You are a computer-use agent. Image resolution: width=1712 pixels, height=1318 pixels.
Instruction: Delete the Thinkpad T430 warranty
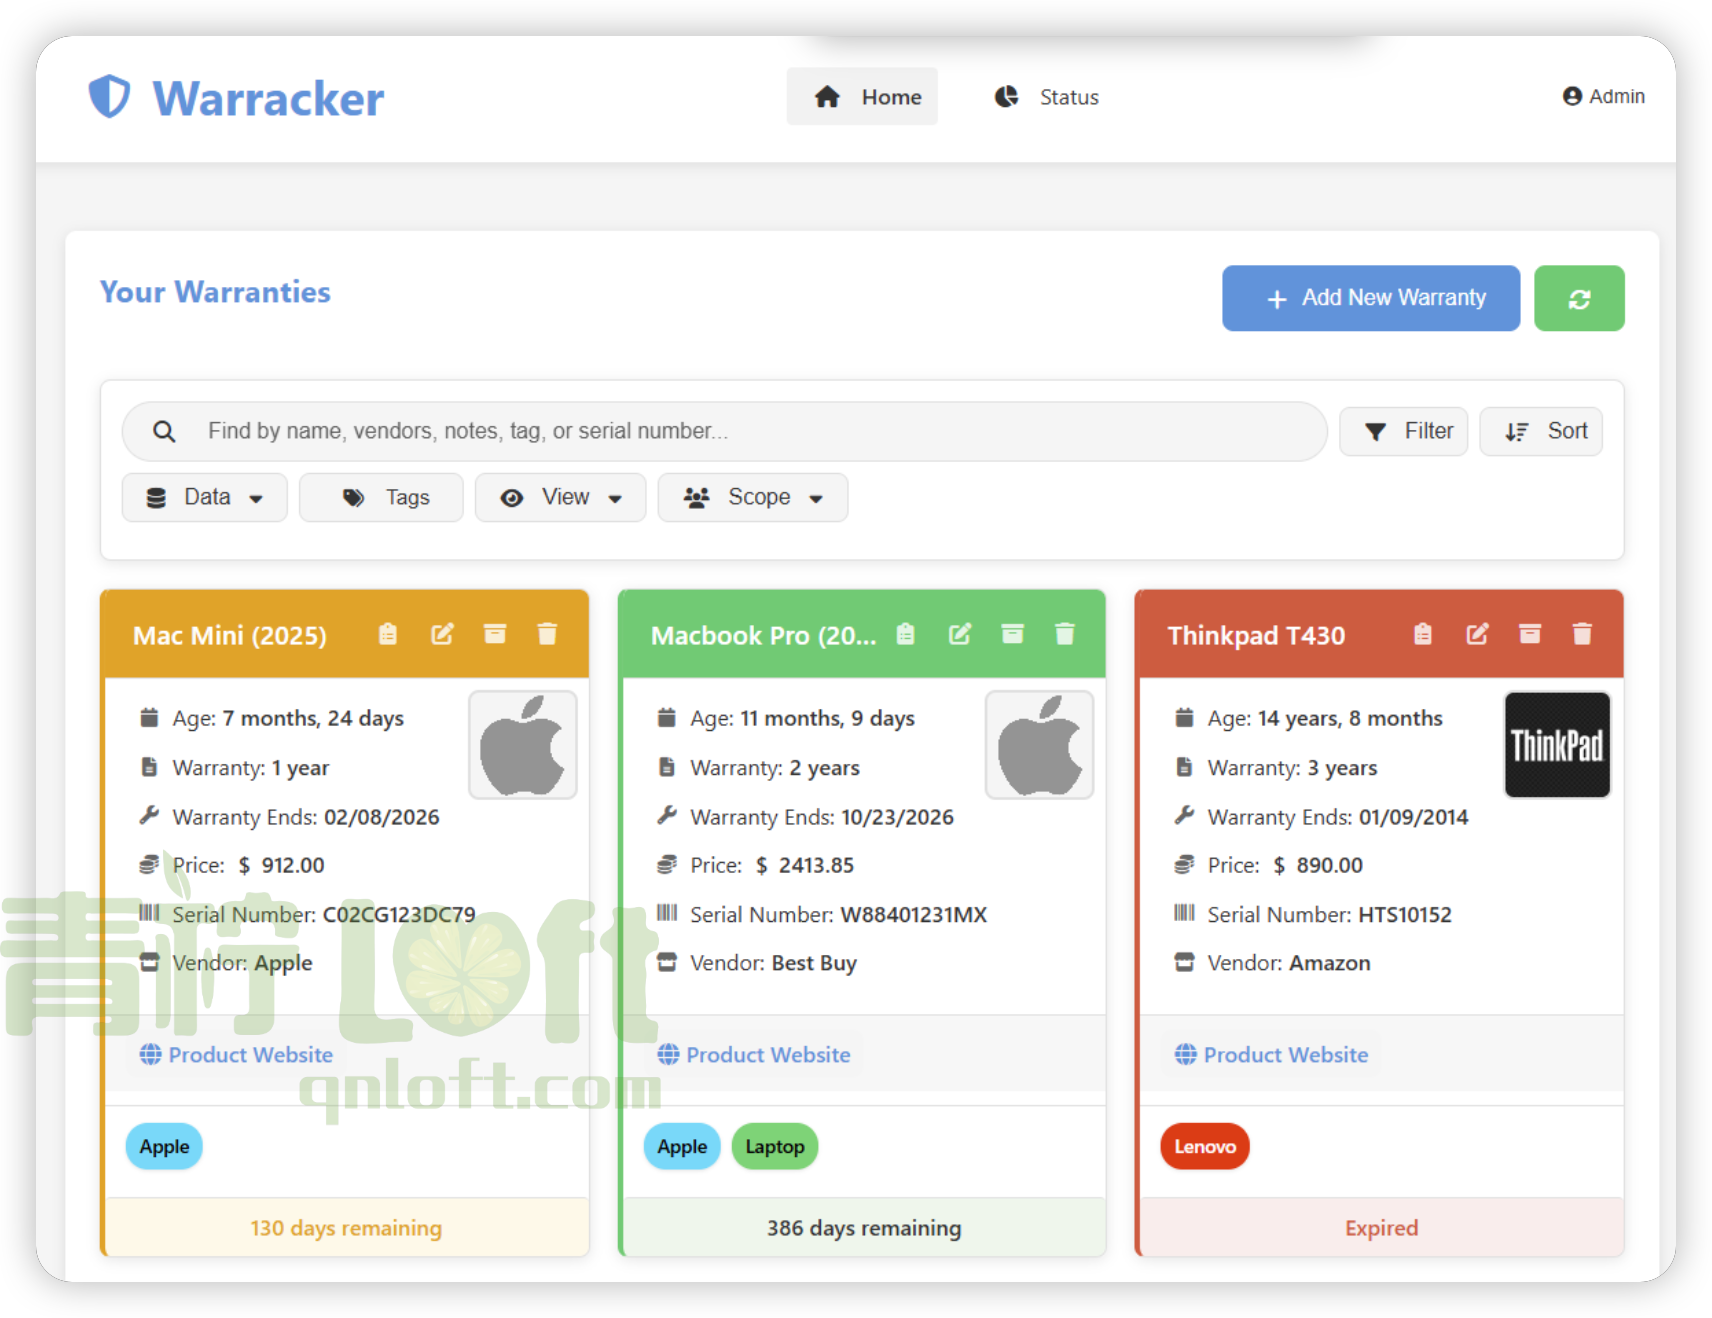[x=1582, y=634]
